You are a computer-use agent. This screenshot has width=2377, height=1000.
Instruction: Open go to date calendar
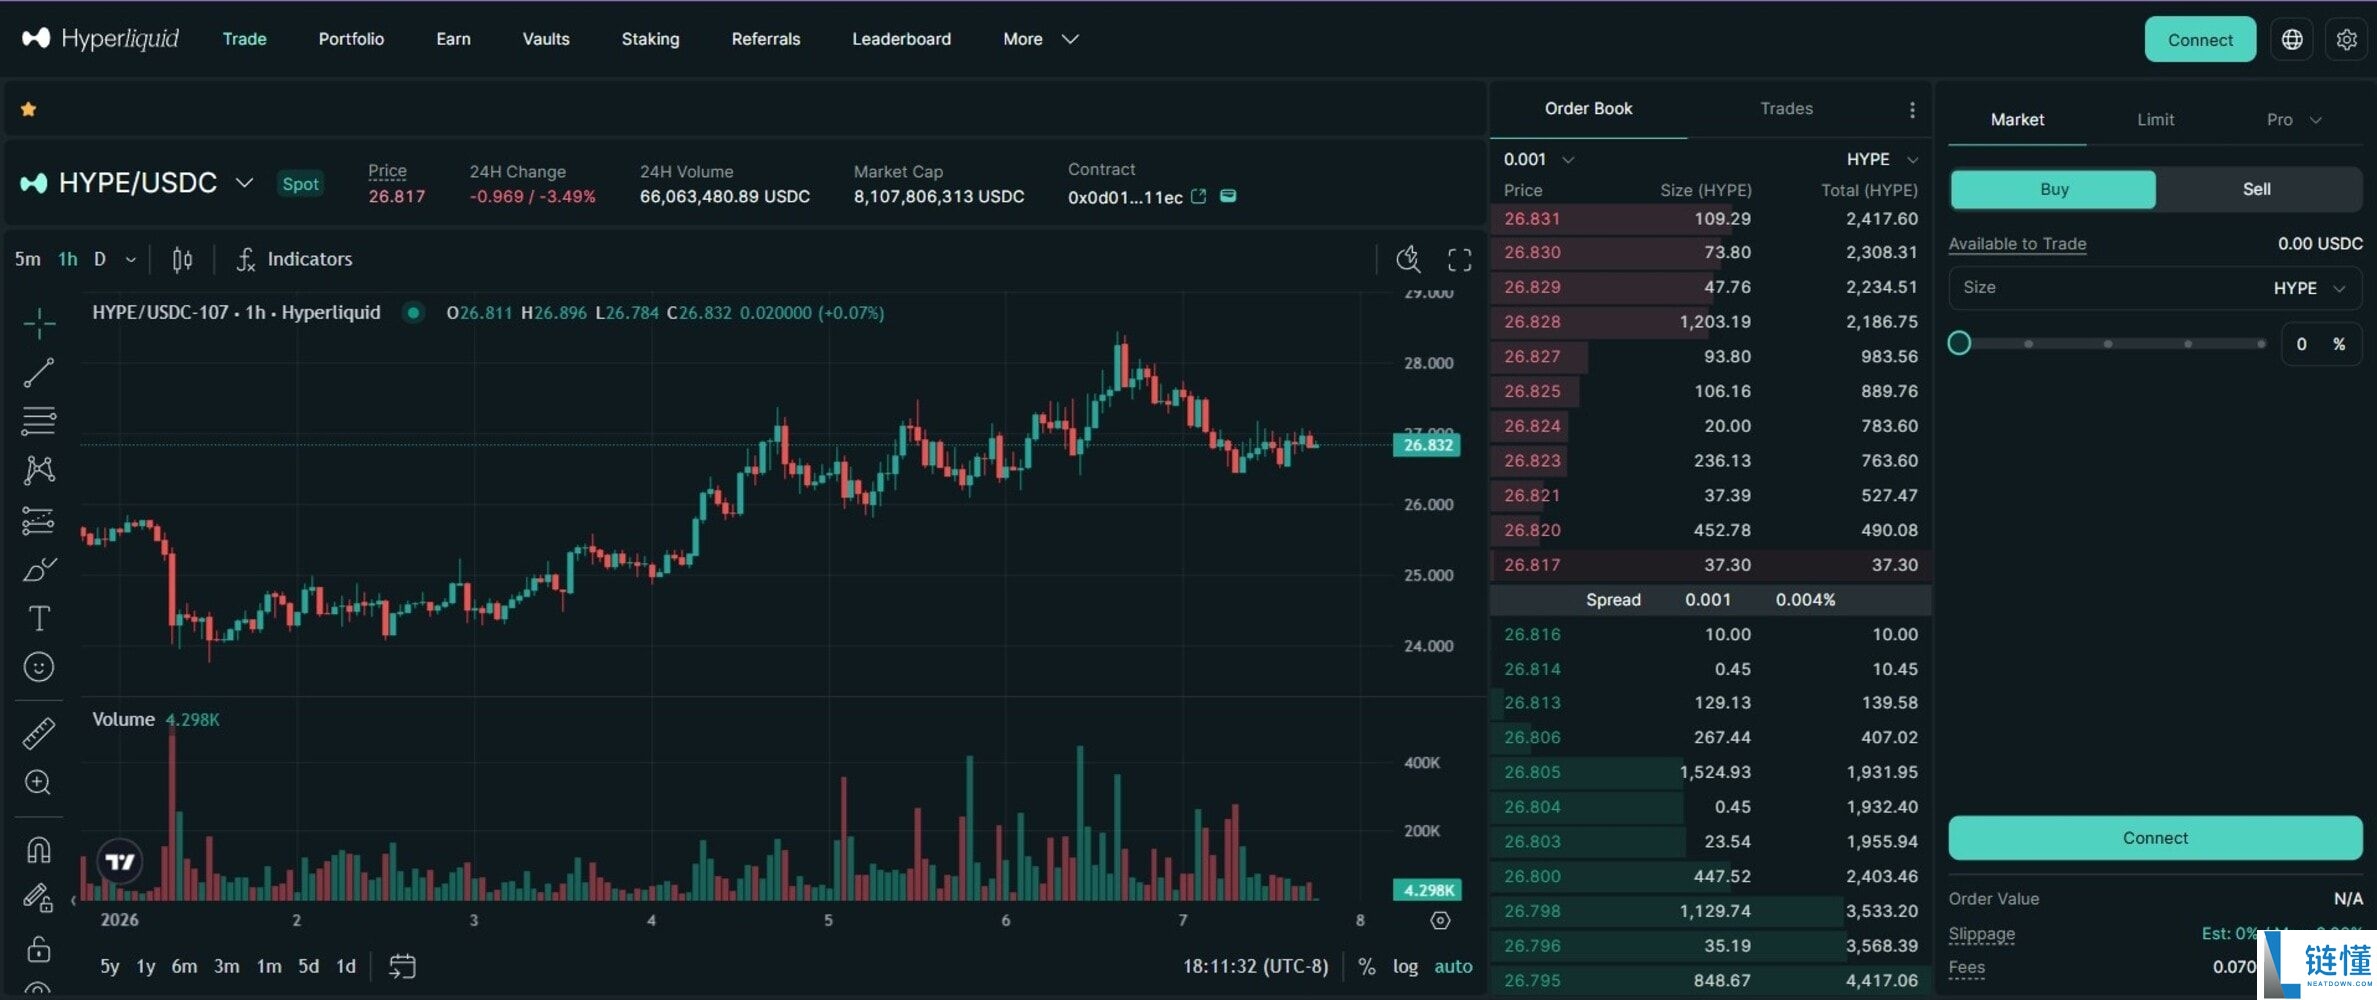[402, 966]
